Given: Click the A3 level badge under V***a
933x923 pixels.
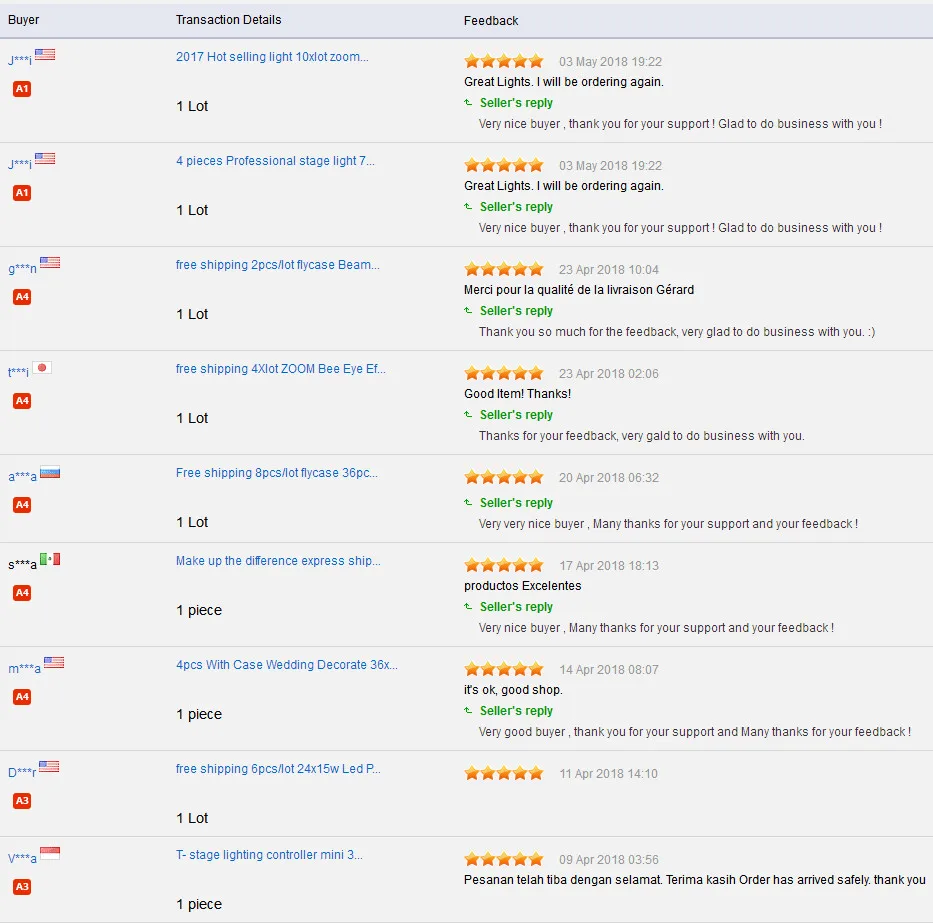Looking at the screenshot, I should (x=22, y=887).
